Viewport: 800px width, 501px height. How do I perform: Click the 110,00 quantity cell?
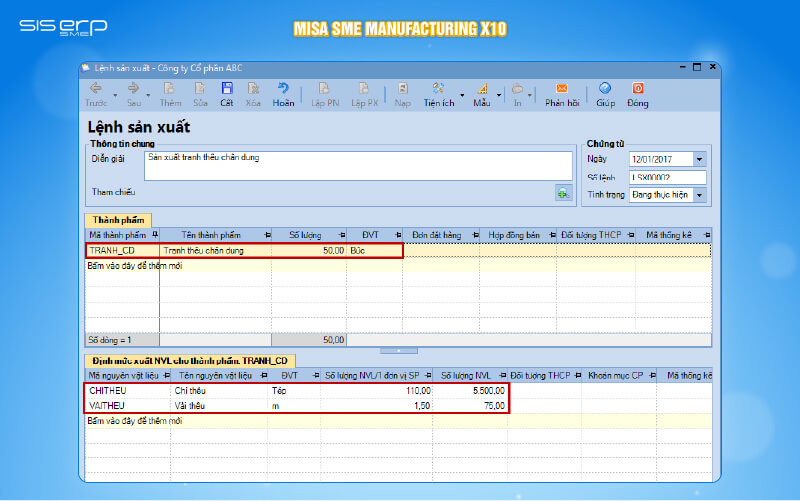377,391
